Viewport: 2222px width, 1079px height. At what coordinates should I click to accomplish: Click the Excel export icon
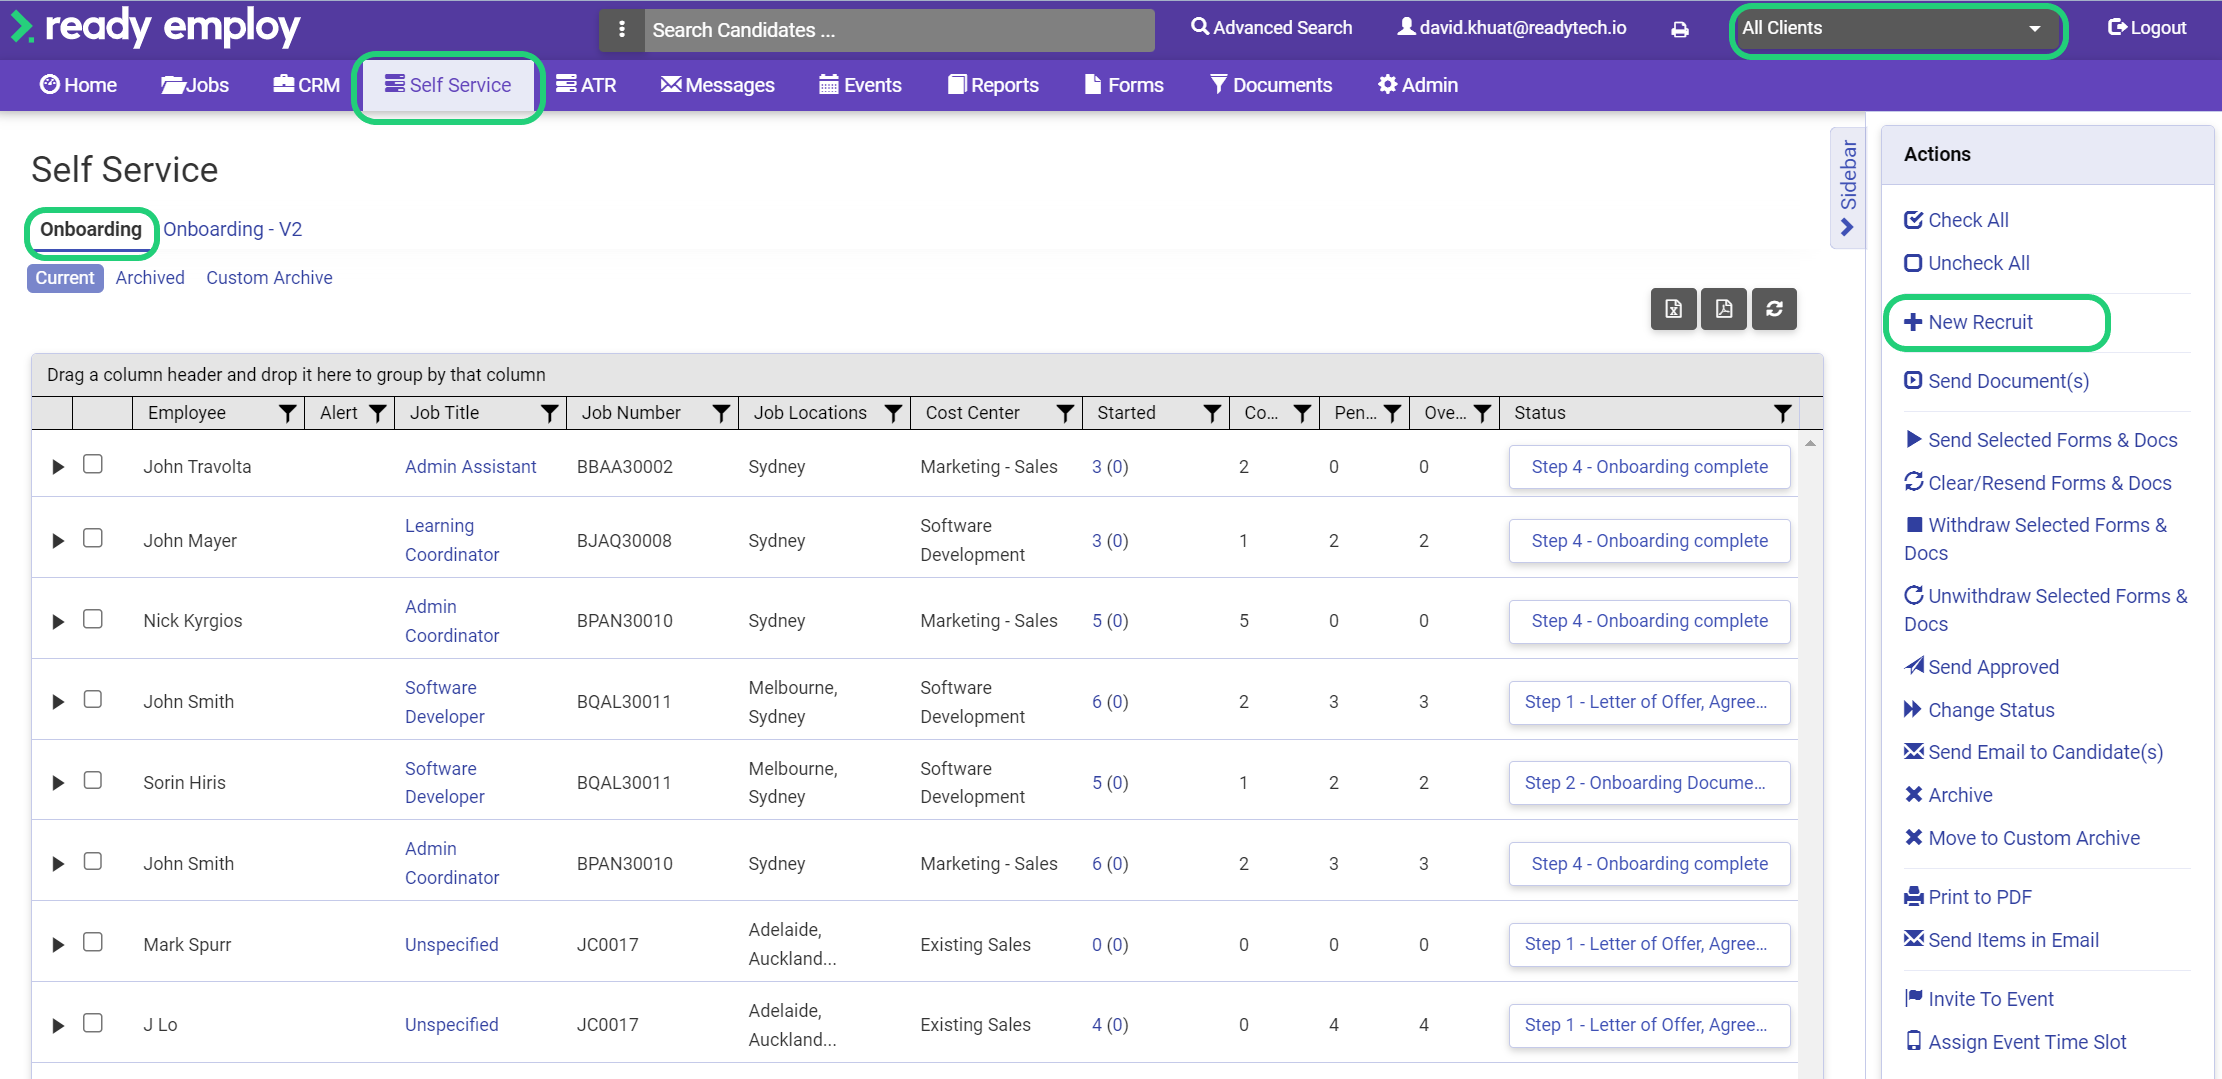1673,309
